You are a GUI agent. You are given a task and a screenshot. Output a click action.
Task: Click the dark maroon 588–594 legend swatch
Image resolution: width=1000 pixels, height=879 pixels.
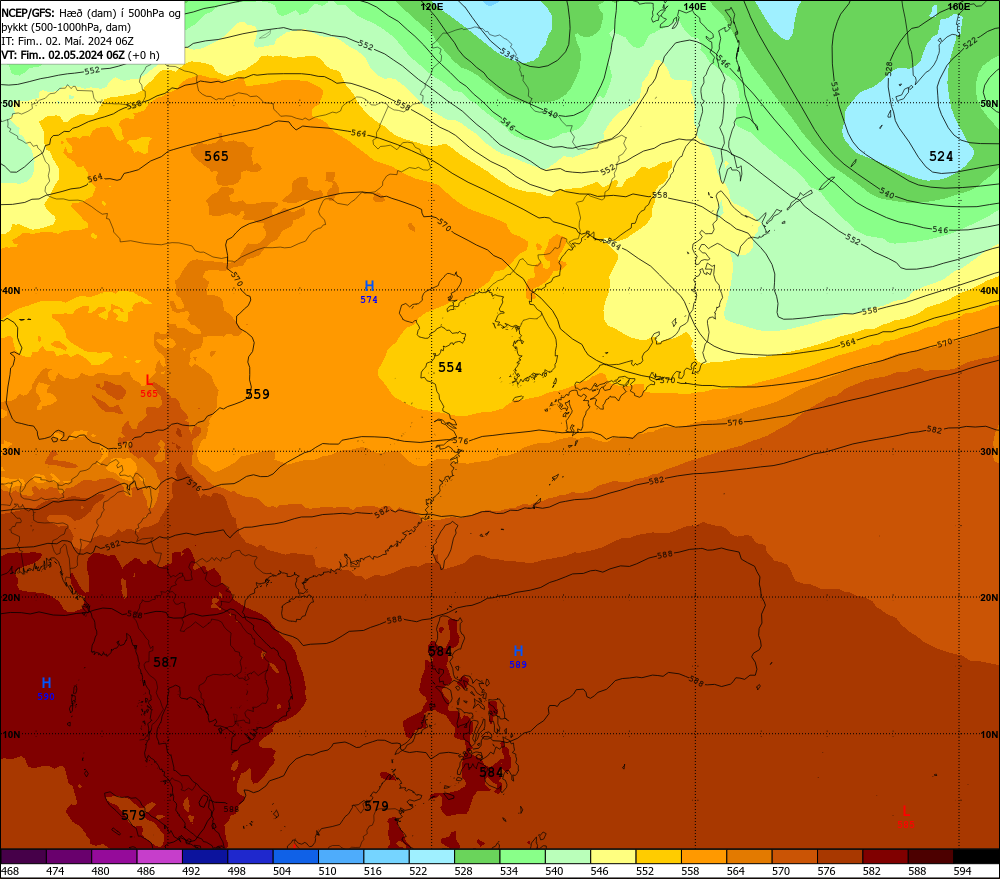pos(930,856)
